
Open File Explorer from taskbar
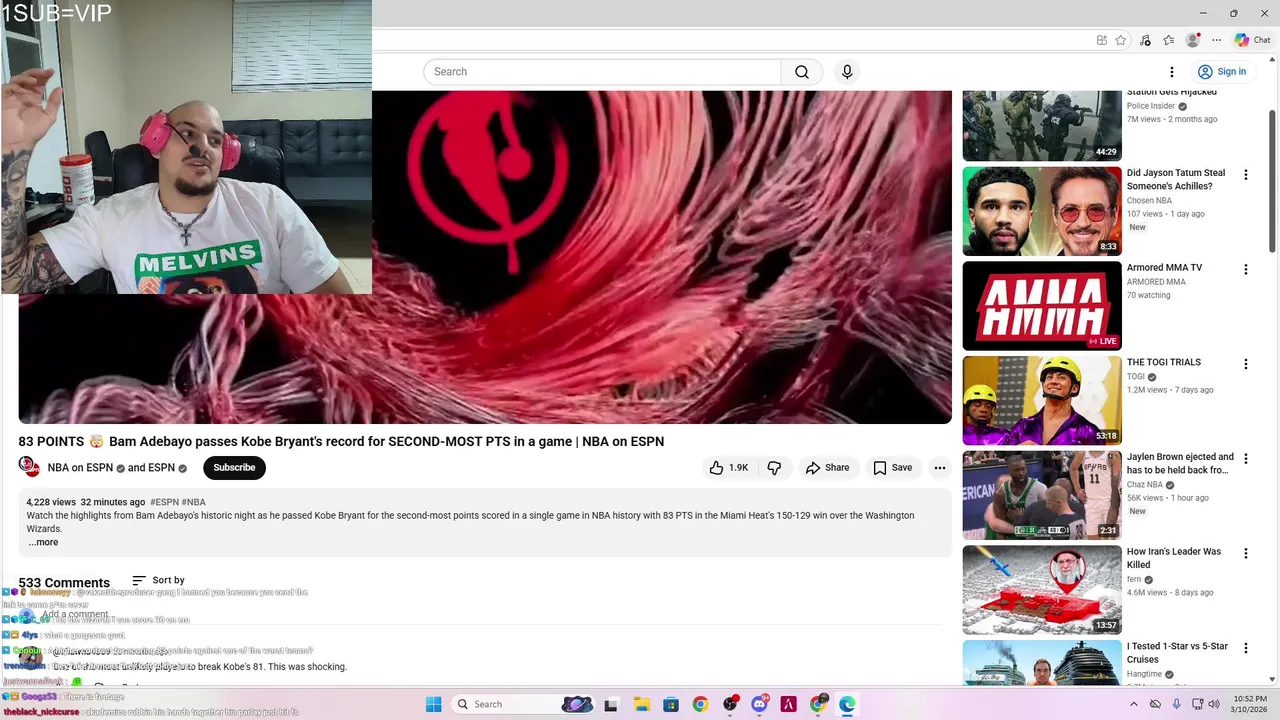click(x=641, y=704)
